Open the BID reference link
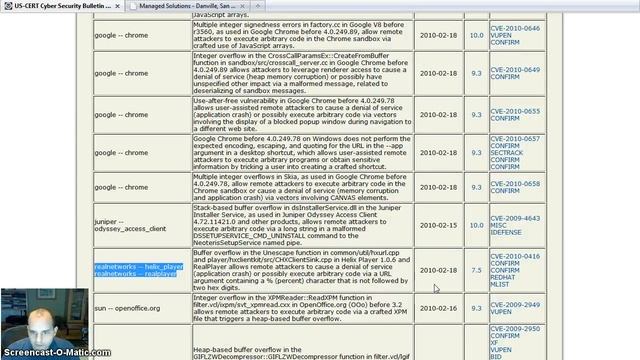The image size is (640, 360). [x=496, y=357]
